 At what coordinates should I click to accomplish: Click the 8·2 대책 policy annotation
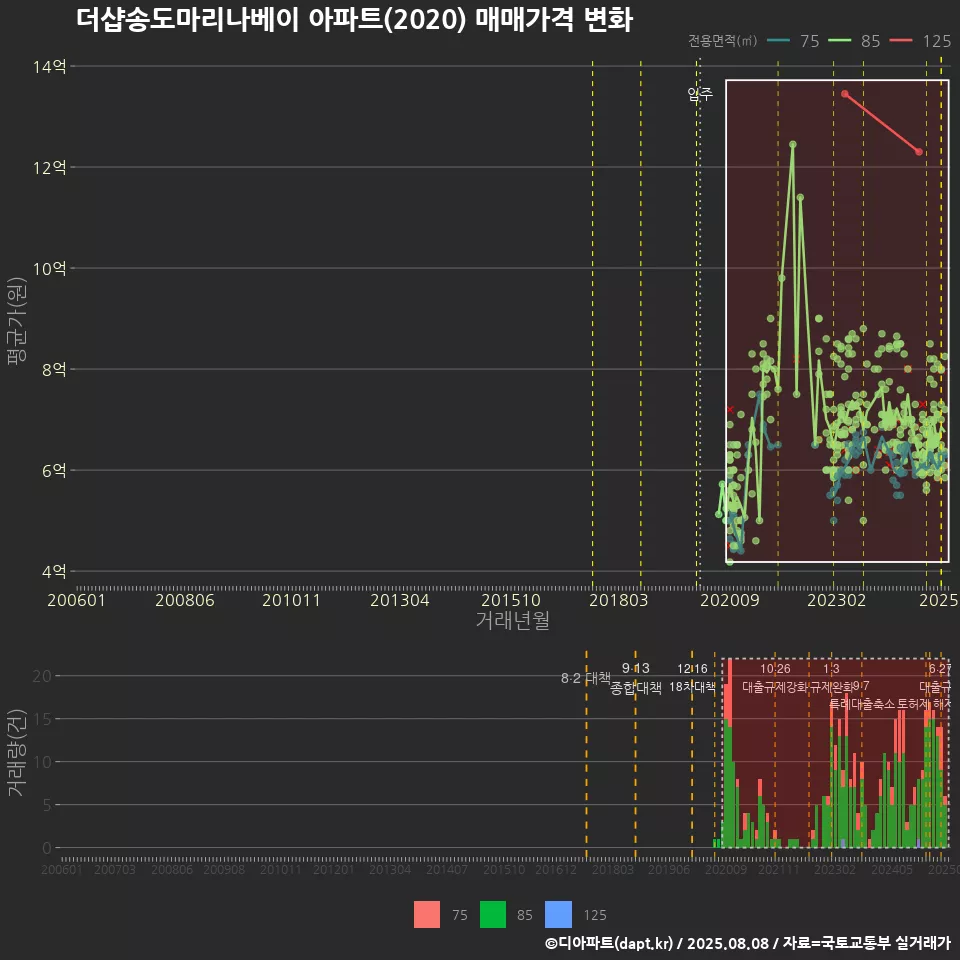click(586, 678)
